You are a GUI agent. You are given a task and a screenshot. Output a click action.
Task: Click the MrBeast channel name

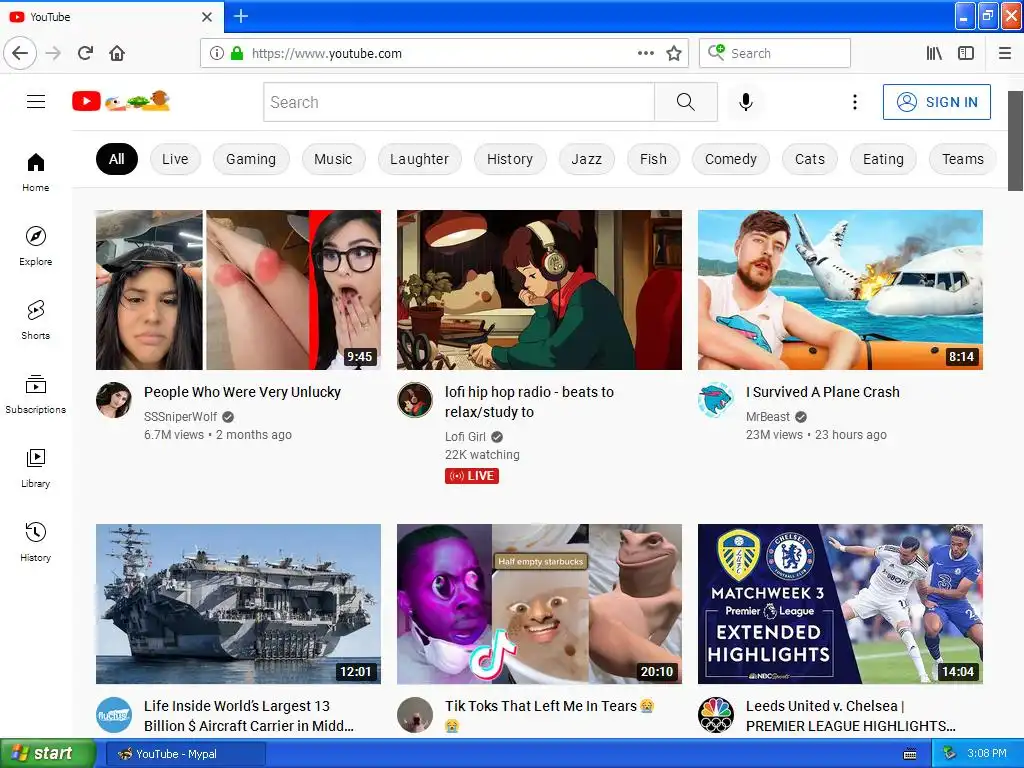pos(768,417)
